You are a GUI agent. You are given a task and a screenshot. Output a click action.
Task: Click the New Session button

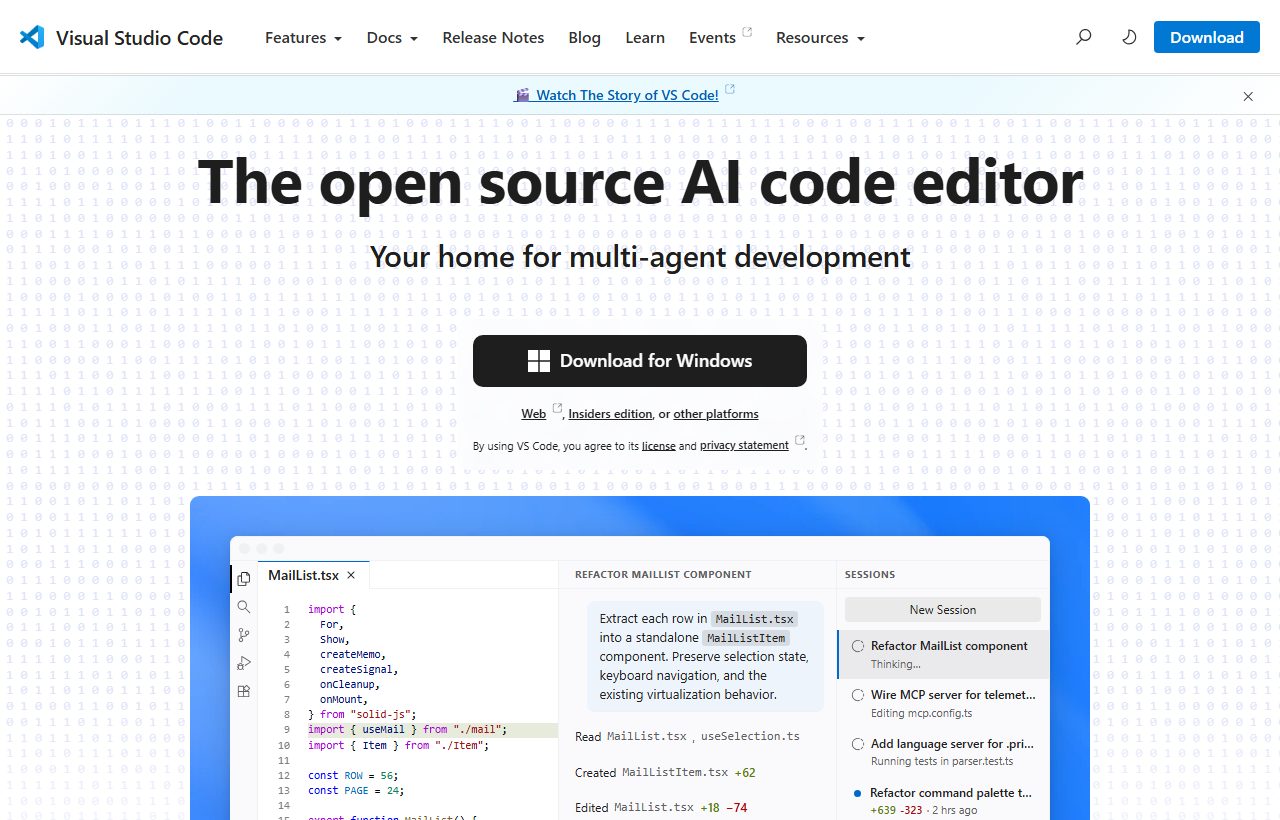coord(943,610)
